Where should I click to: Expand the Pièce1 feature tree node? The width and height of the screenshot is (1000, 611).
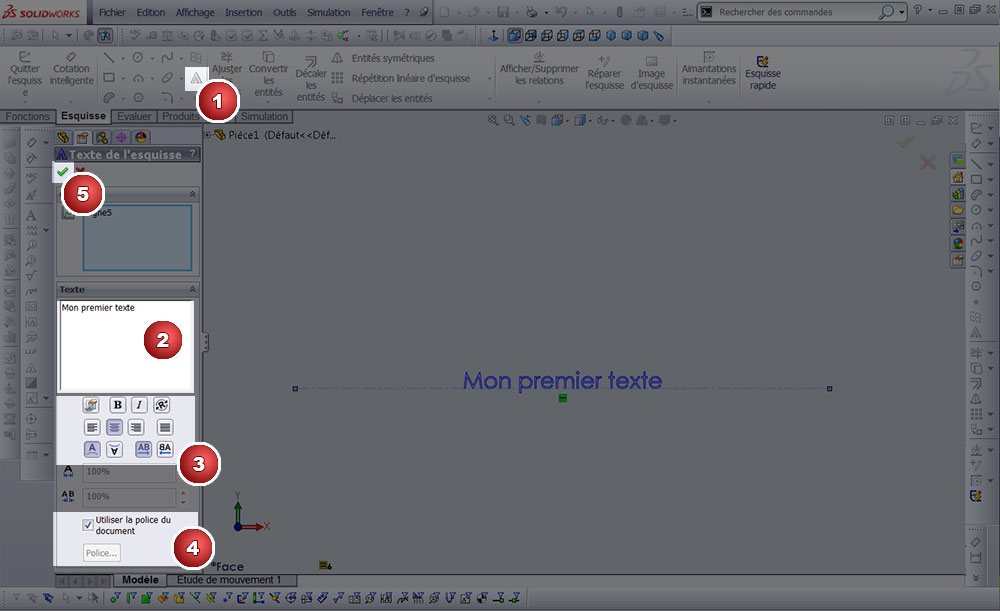(207, 135)
